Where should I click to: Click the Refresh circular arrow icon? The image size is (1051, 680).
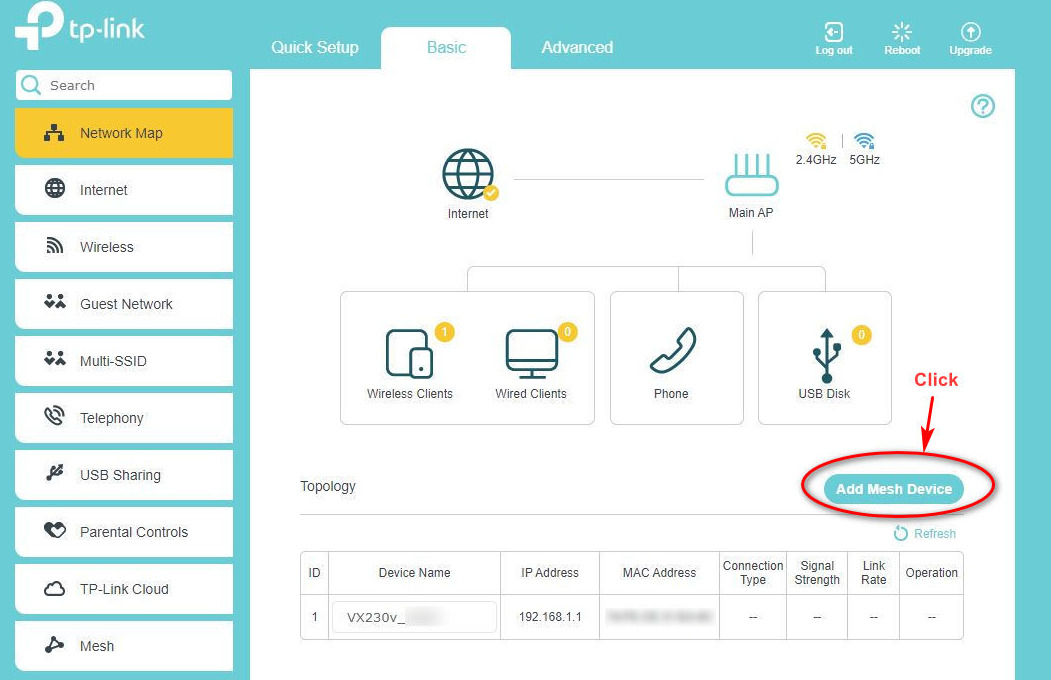coord(900,533)
